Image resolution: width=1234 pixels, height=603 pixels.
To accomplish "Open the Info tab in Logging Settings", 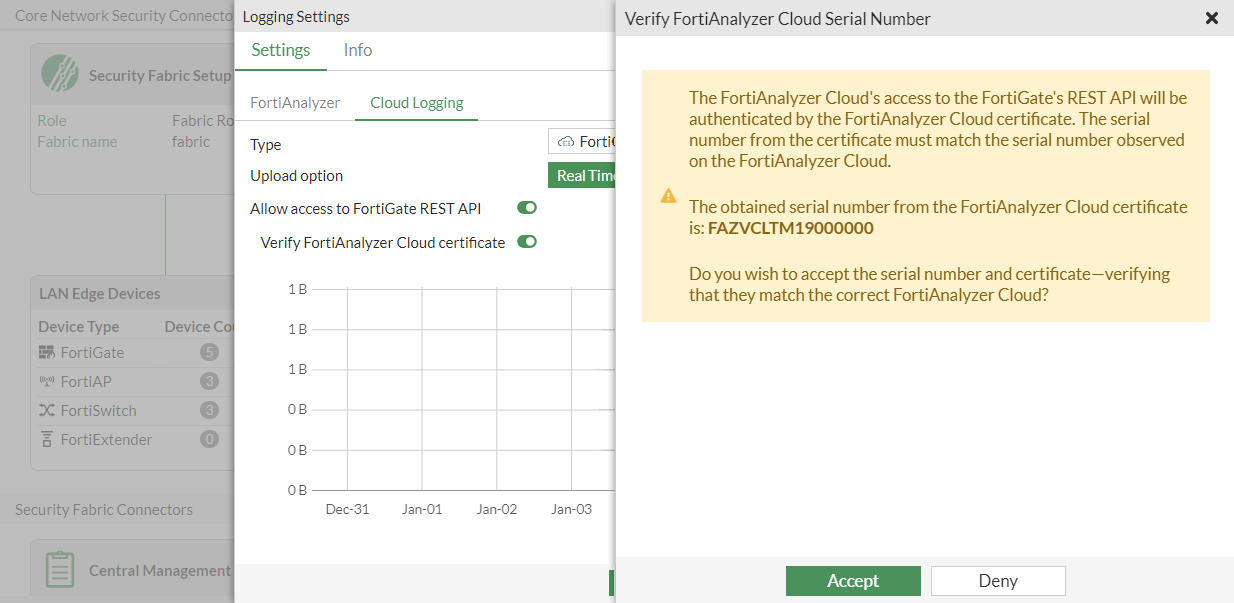I will tap(357, 50).
